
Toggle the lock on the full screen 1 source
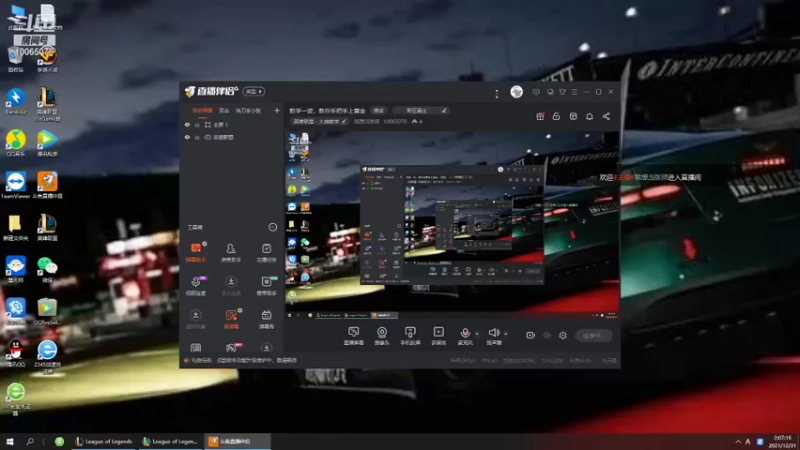click(x=197, y=124)
